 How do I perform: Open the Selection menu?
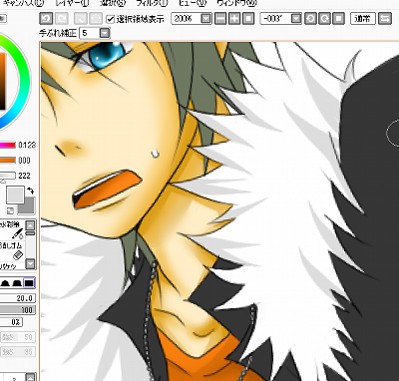(113, 3)
